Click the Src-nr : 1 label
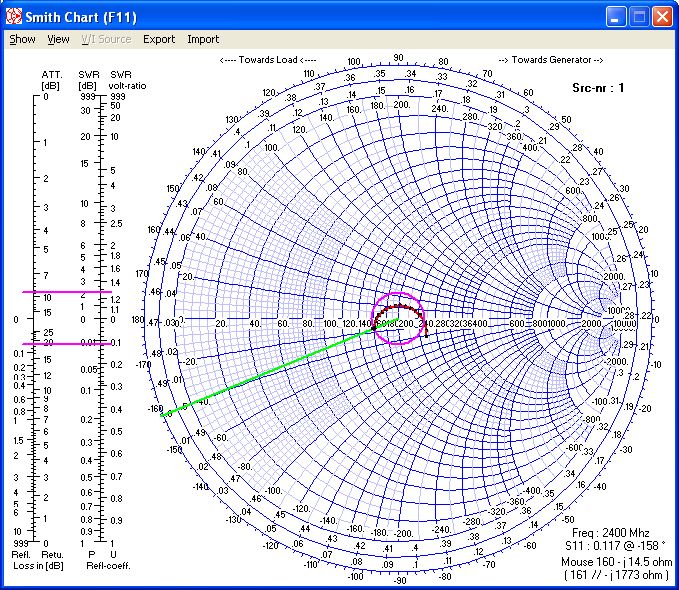The image size is (679, 590). (x=595, y=88)
